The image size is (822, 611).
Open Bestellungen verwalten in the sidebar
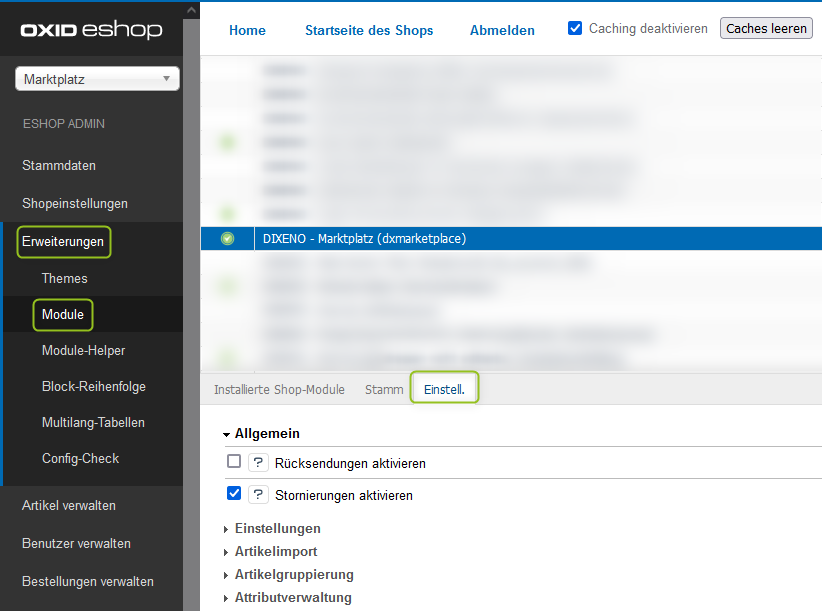[88, 582]
